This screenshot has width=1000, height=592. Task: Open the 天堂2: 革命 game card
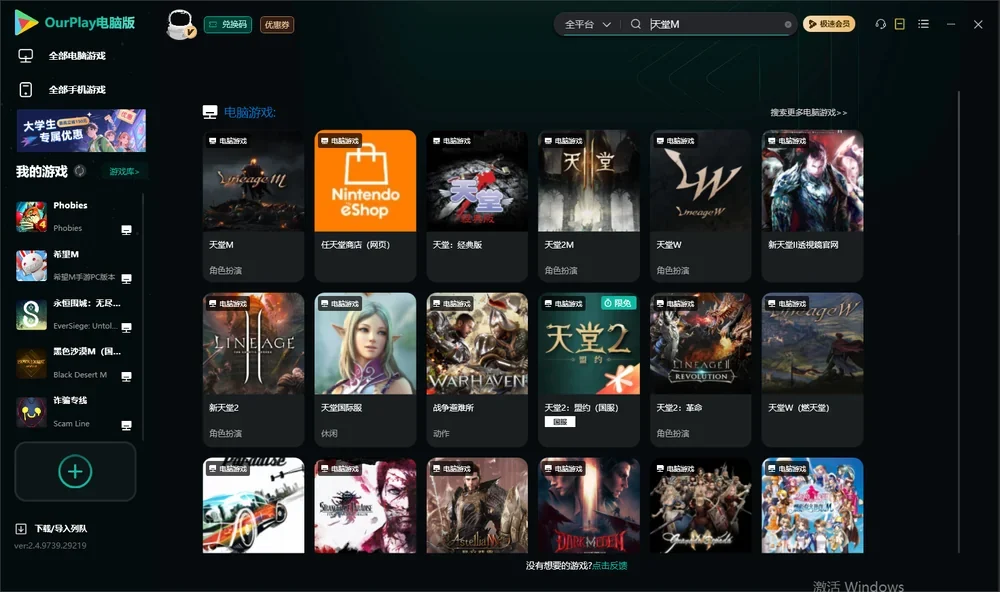(700, 369)
